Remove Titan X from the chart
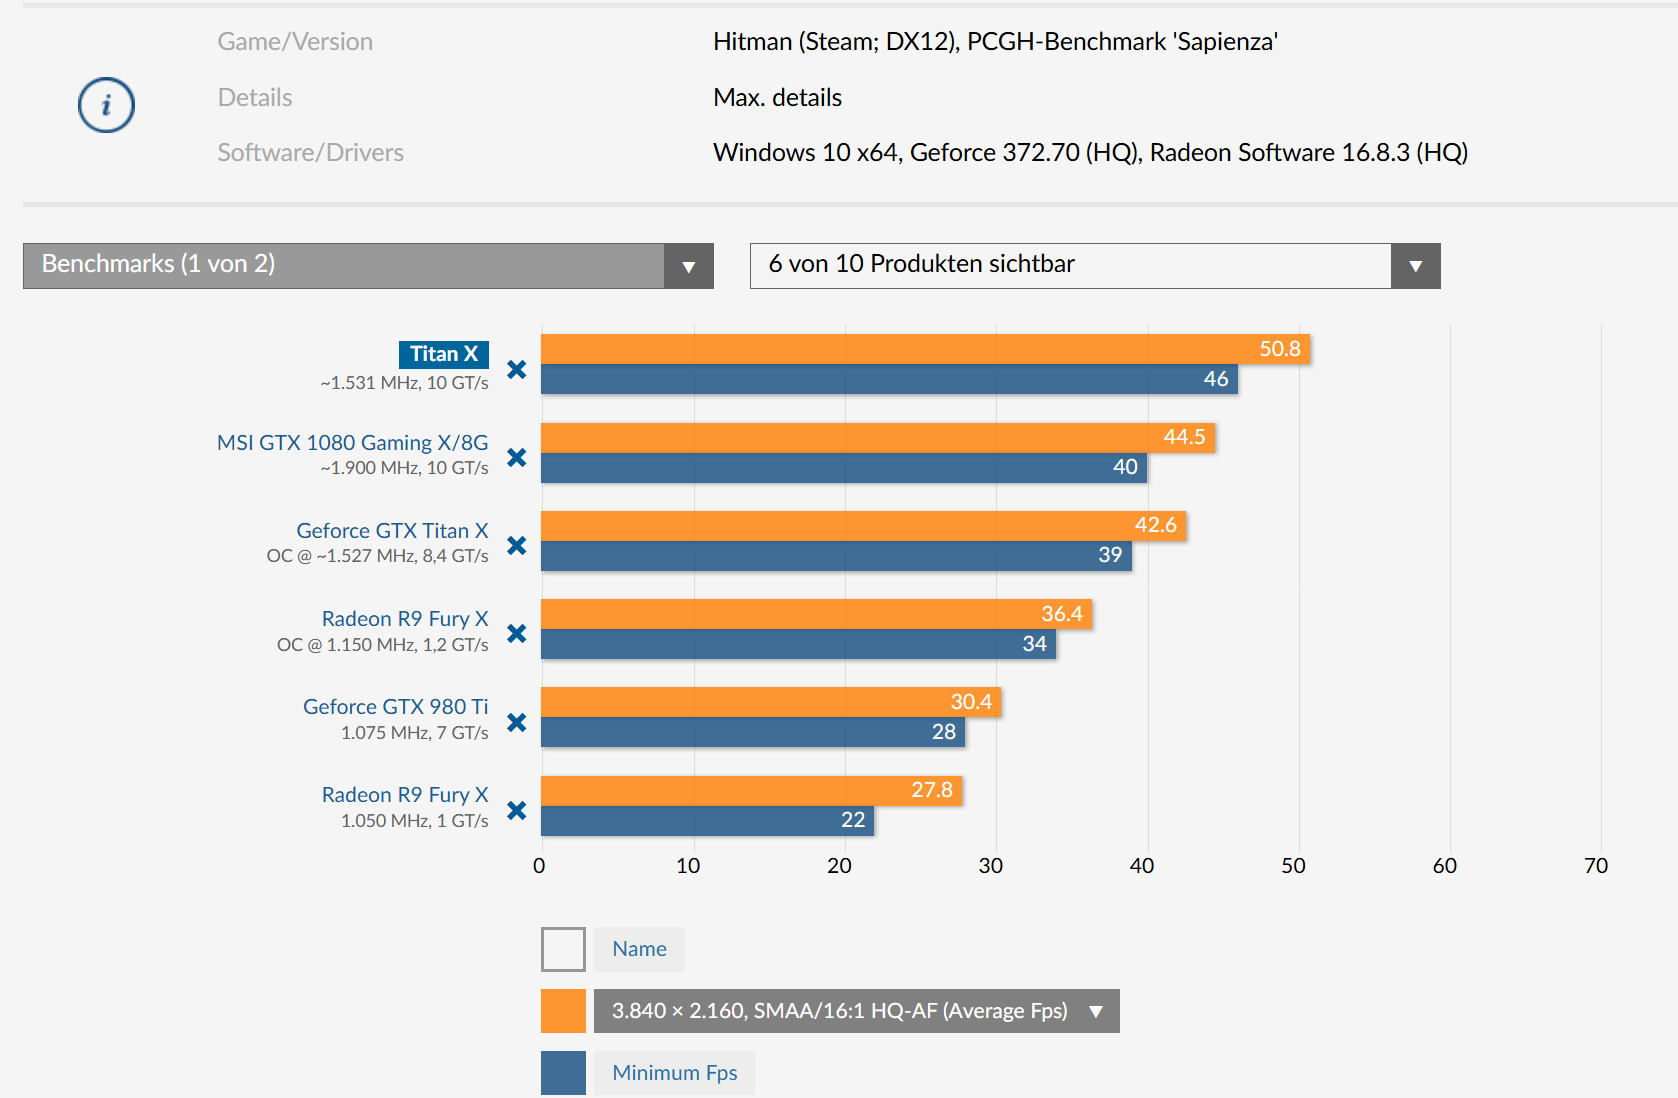 [516, 369]
